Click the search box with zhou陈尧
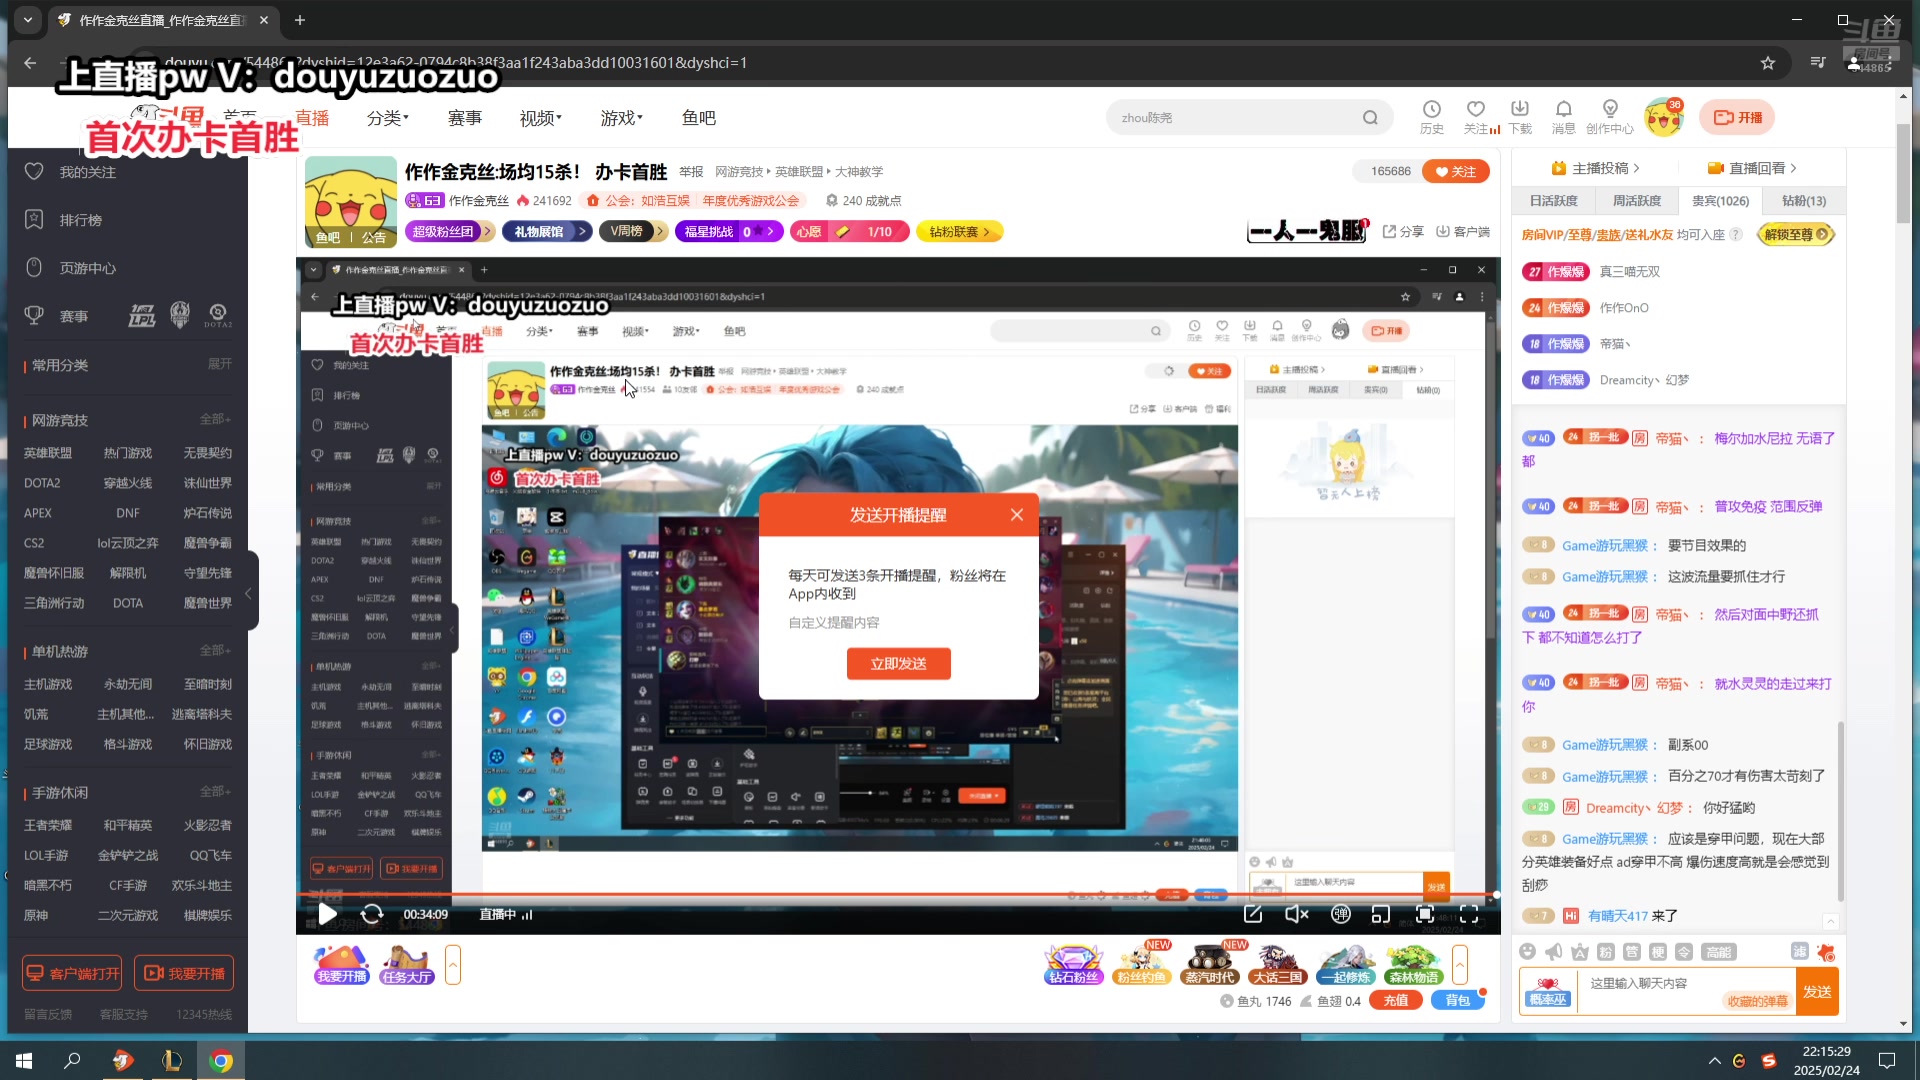 click(x=1235, y=118)
